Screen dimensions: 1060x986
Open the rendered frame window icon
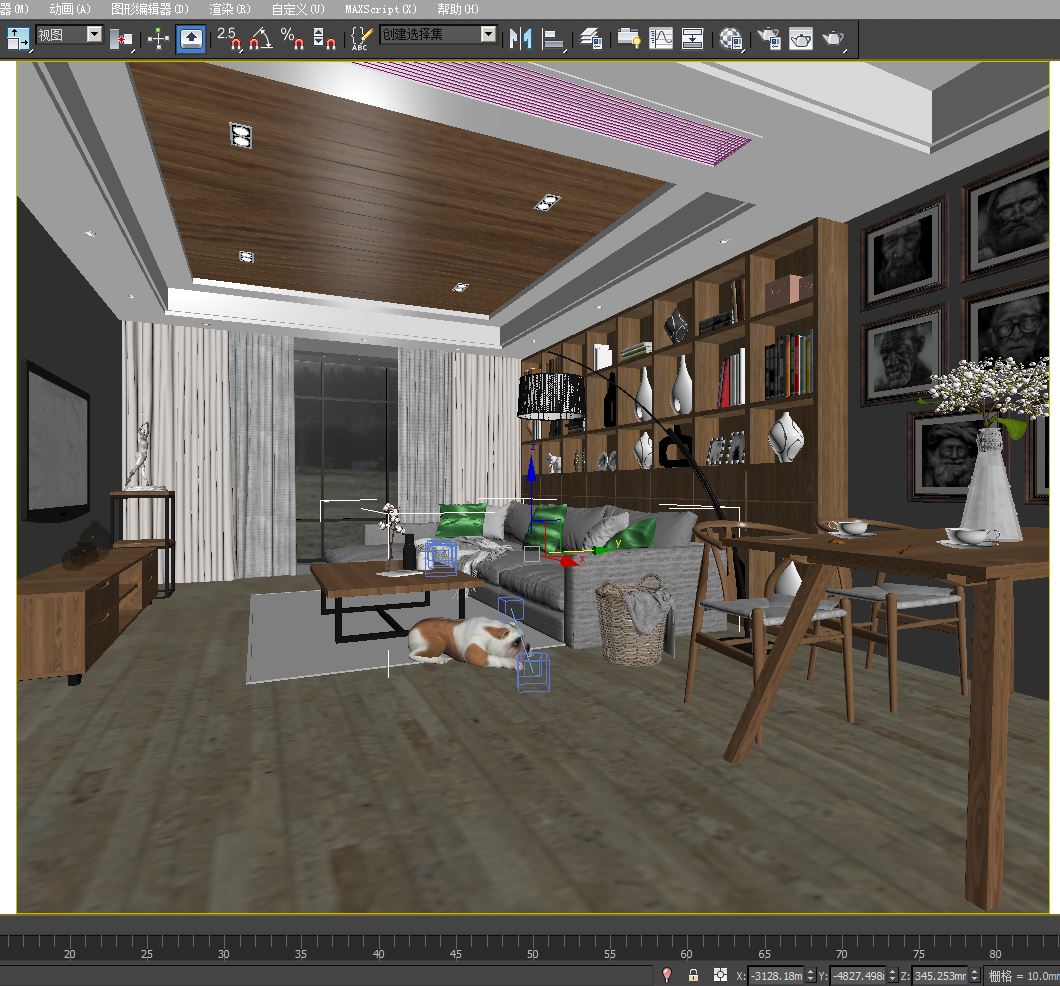pos(801,39)
